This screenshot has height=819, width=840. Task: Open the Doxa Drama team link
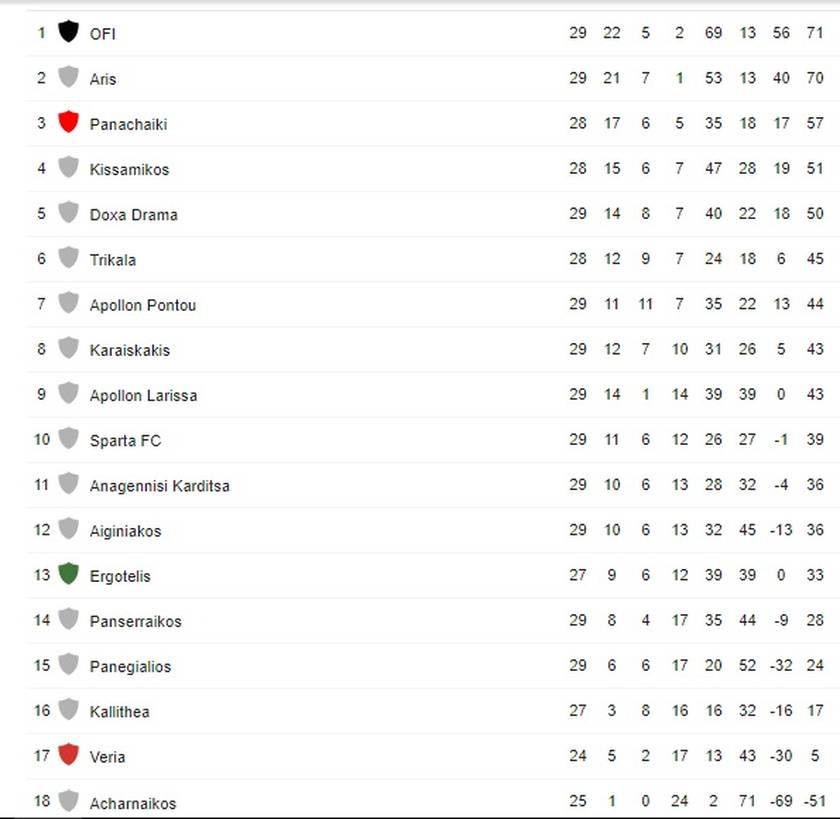click(x=133, y=215)
